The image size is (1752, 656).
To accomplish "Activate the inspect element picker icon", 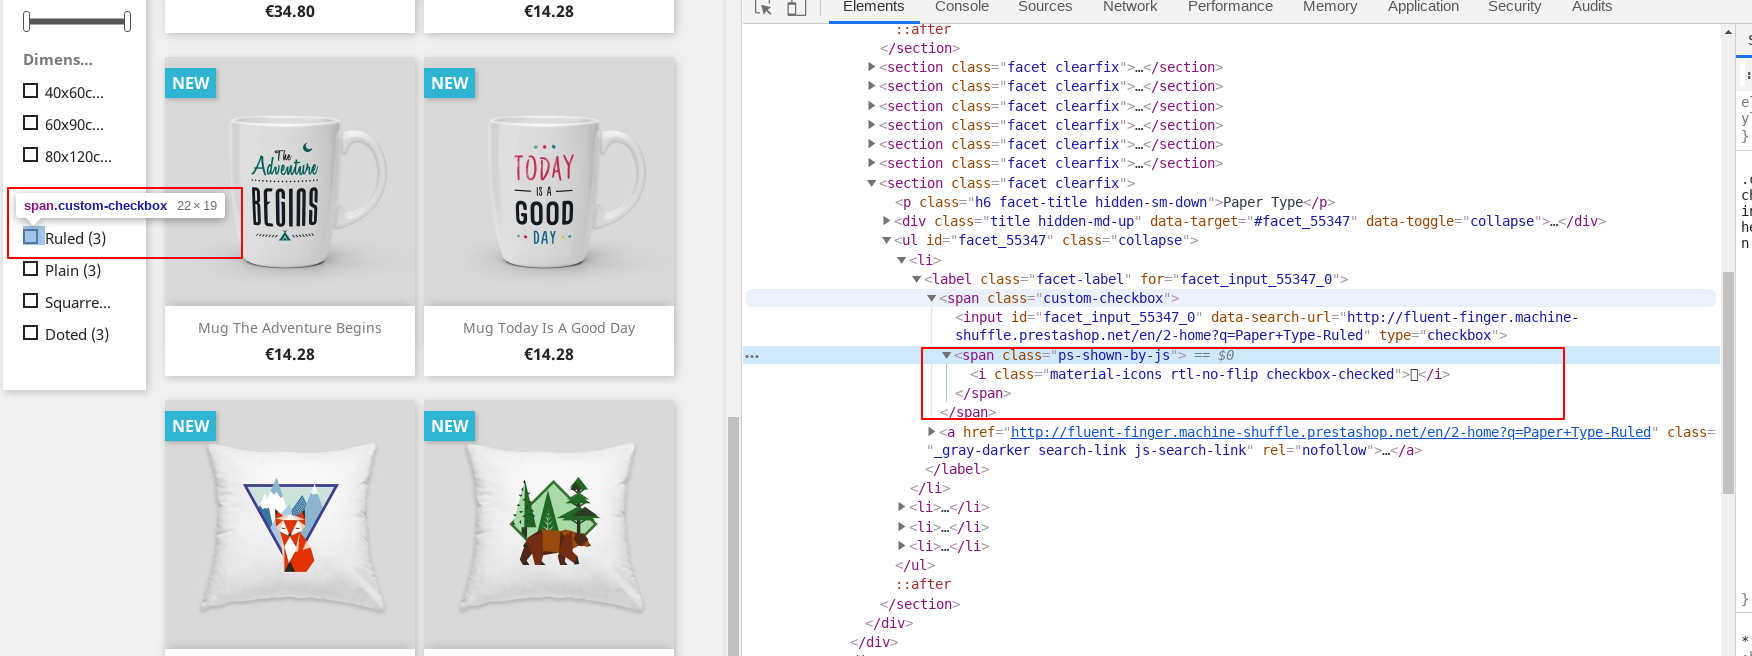I will [763, 8].
